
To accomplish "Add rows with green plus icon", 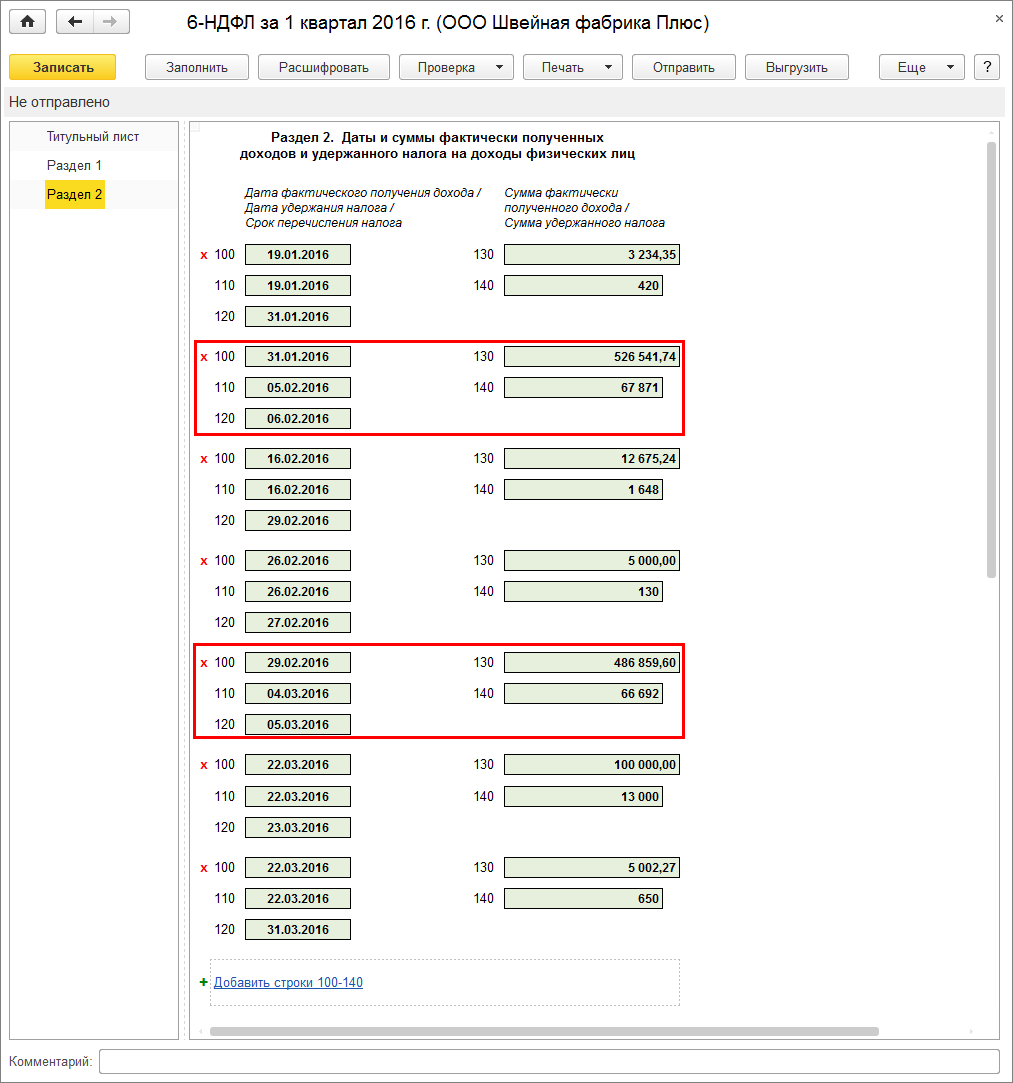I will pyautogui.click(x=204, y=982).
